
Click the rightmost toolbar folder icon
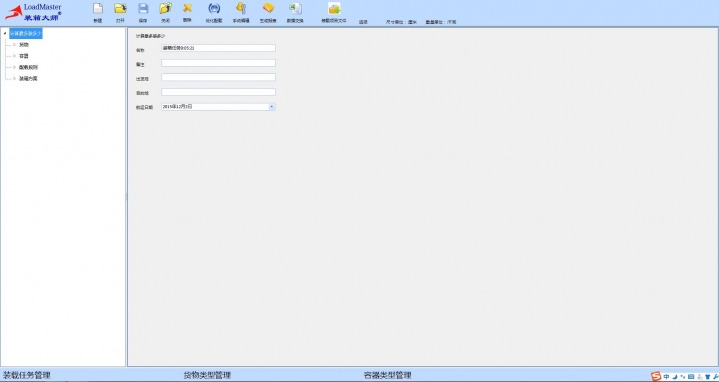coord(334,8)
